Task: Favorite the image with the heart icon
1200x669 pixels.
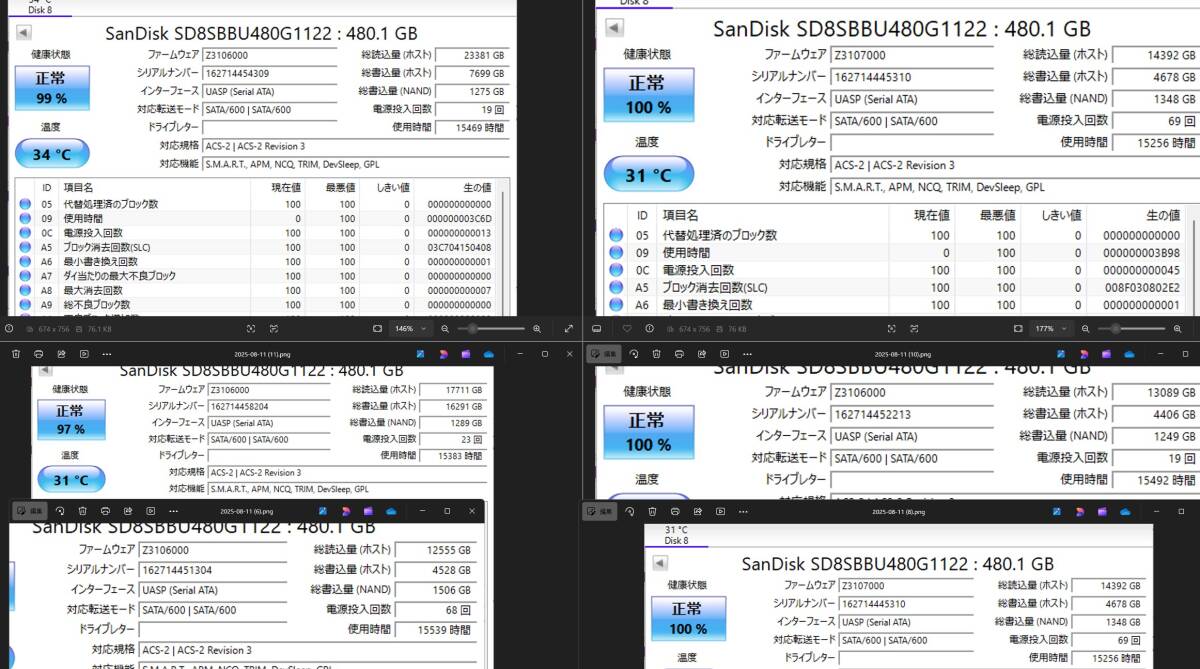Action: coord(627,328)
